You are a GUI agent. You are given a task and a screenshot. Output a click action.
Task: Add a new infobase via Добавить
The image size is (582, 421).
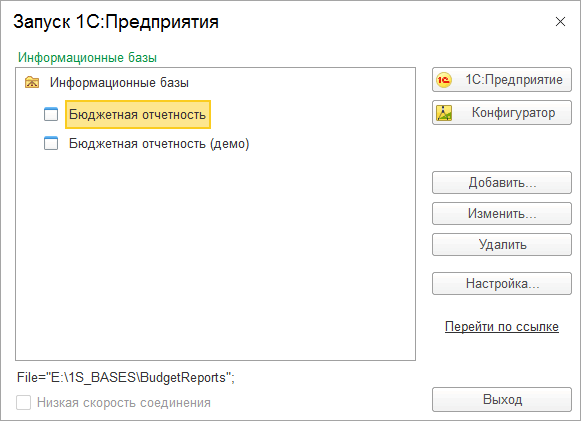coord(502,182)
